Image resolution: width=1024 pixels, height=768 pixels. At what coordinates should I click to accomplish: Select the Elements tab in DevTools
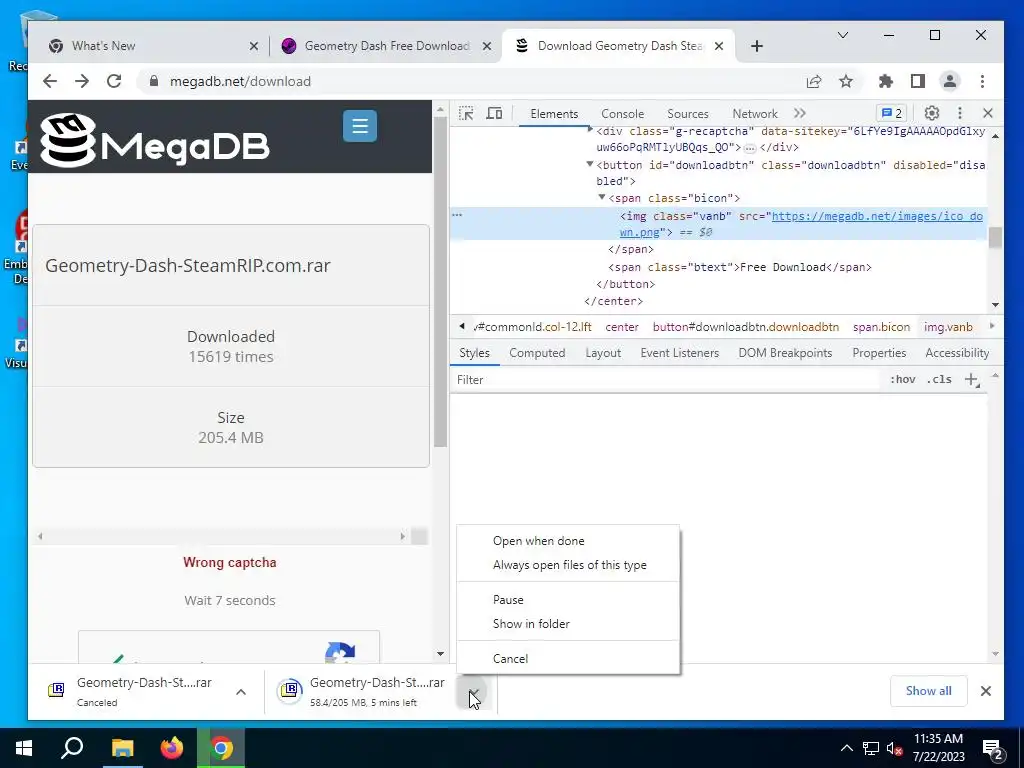click(x=554, y=114)
